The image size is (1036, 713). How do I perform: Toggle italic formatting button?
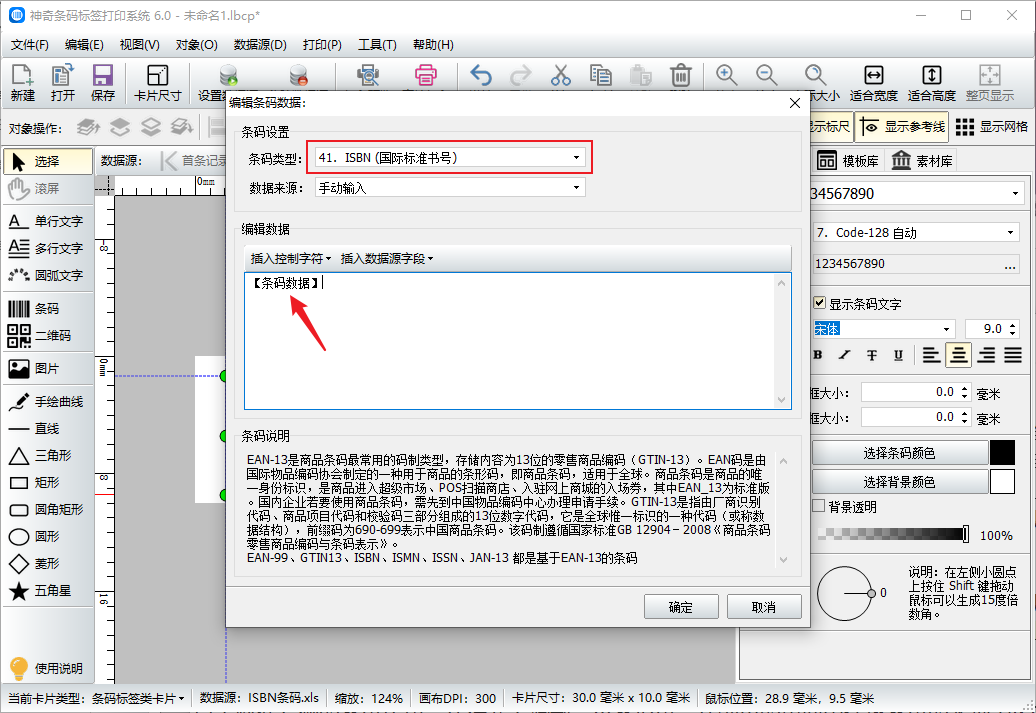pyautogui.click(x=844, y=355)
